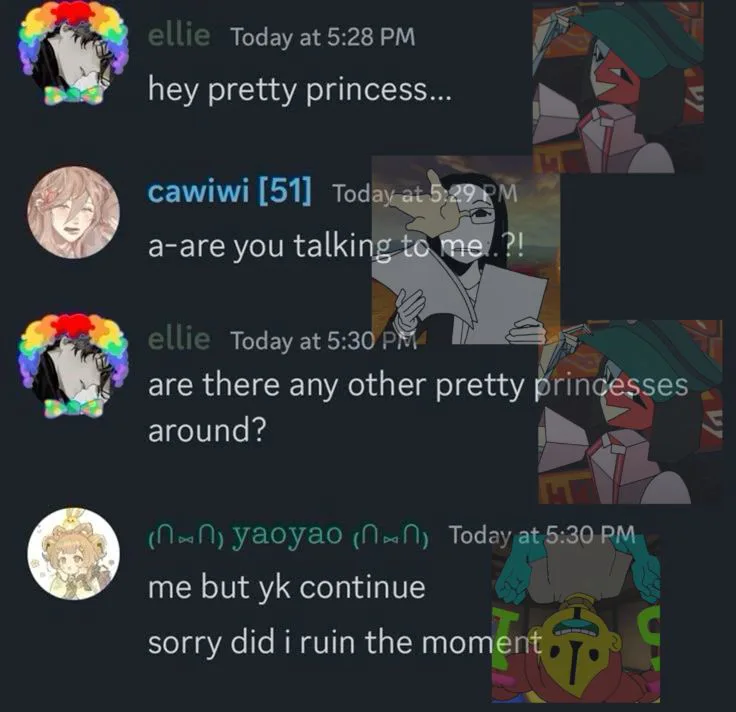Open the image of glasses character holding papers
The image size is (736, 712).
(x=466, y=250)
